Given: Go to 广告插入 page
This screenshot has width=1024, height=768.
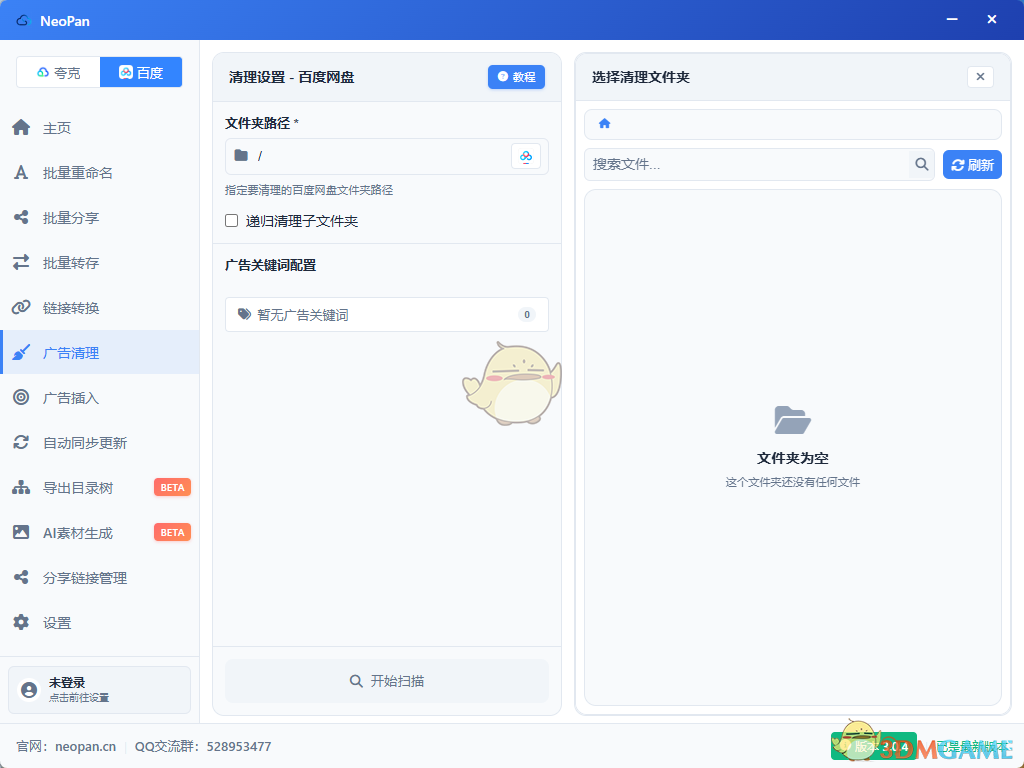Looking at the screenshot, I should (x=70, y=398).
